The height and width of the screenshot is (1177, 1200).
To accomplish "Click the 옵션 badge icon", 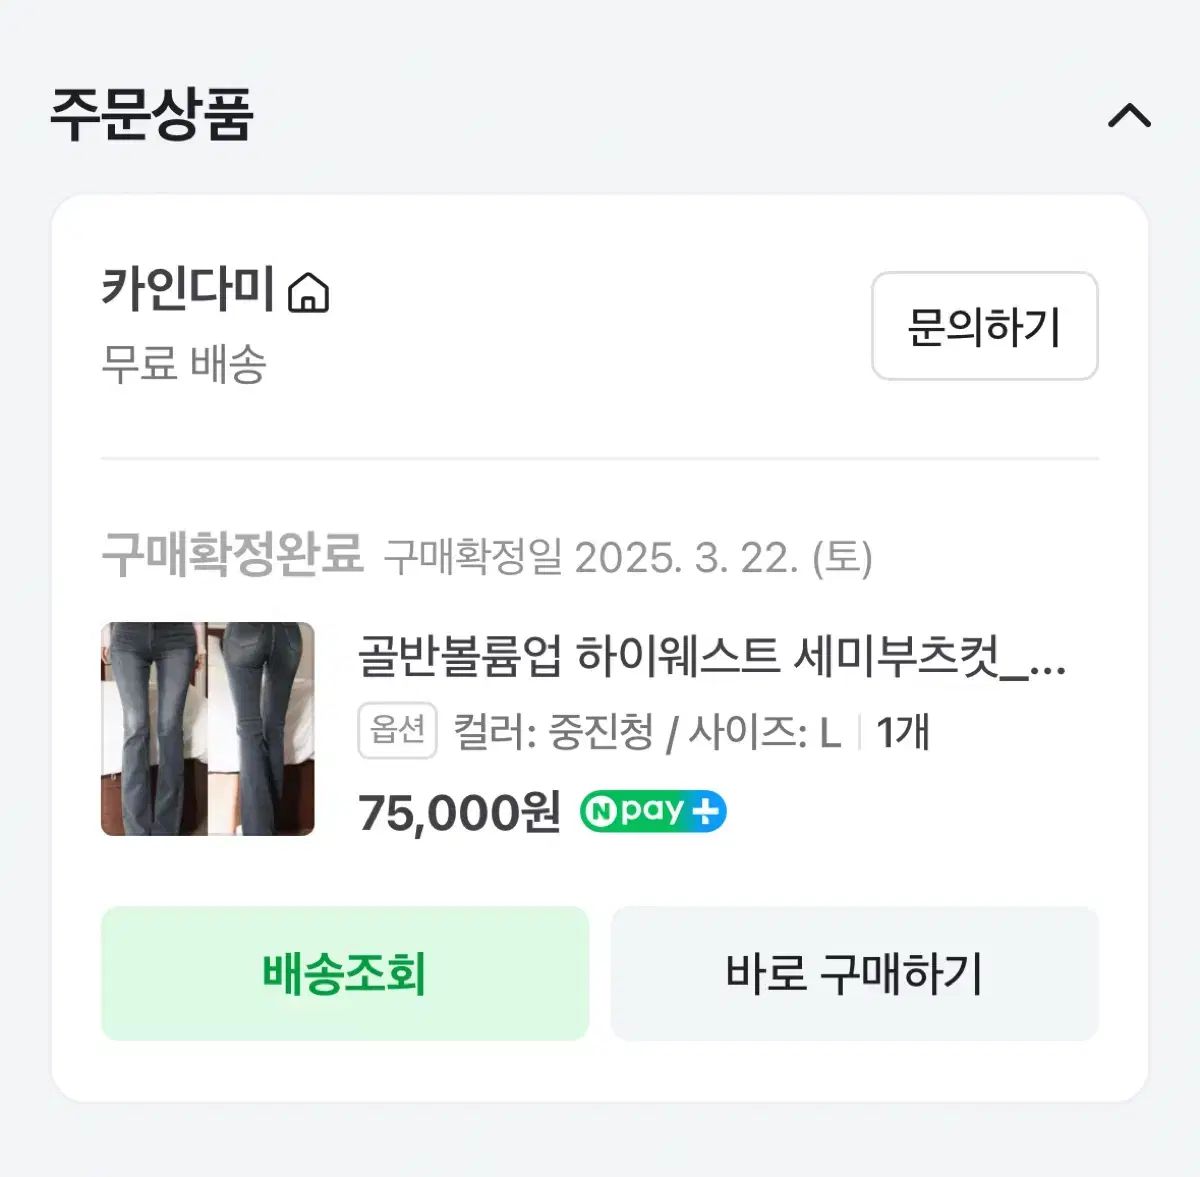I will click(x=397, y=731).
